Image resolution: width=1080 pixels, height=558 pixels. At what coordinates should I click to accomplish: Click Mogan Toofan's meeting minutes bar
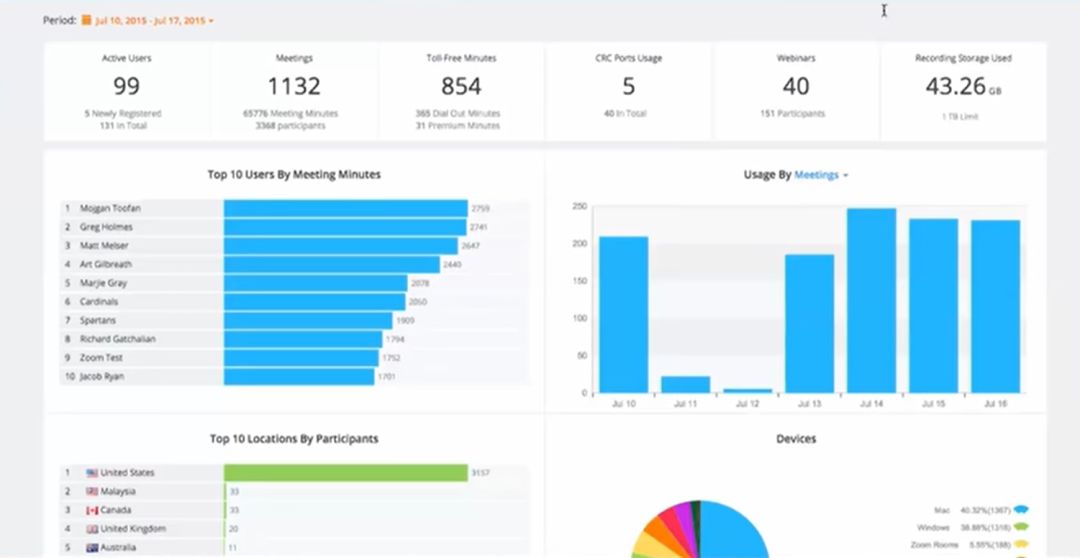click(x=346, y=208)
